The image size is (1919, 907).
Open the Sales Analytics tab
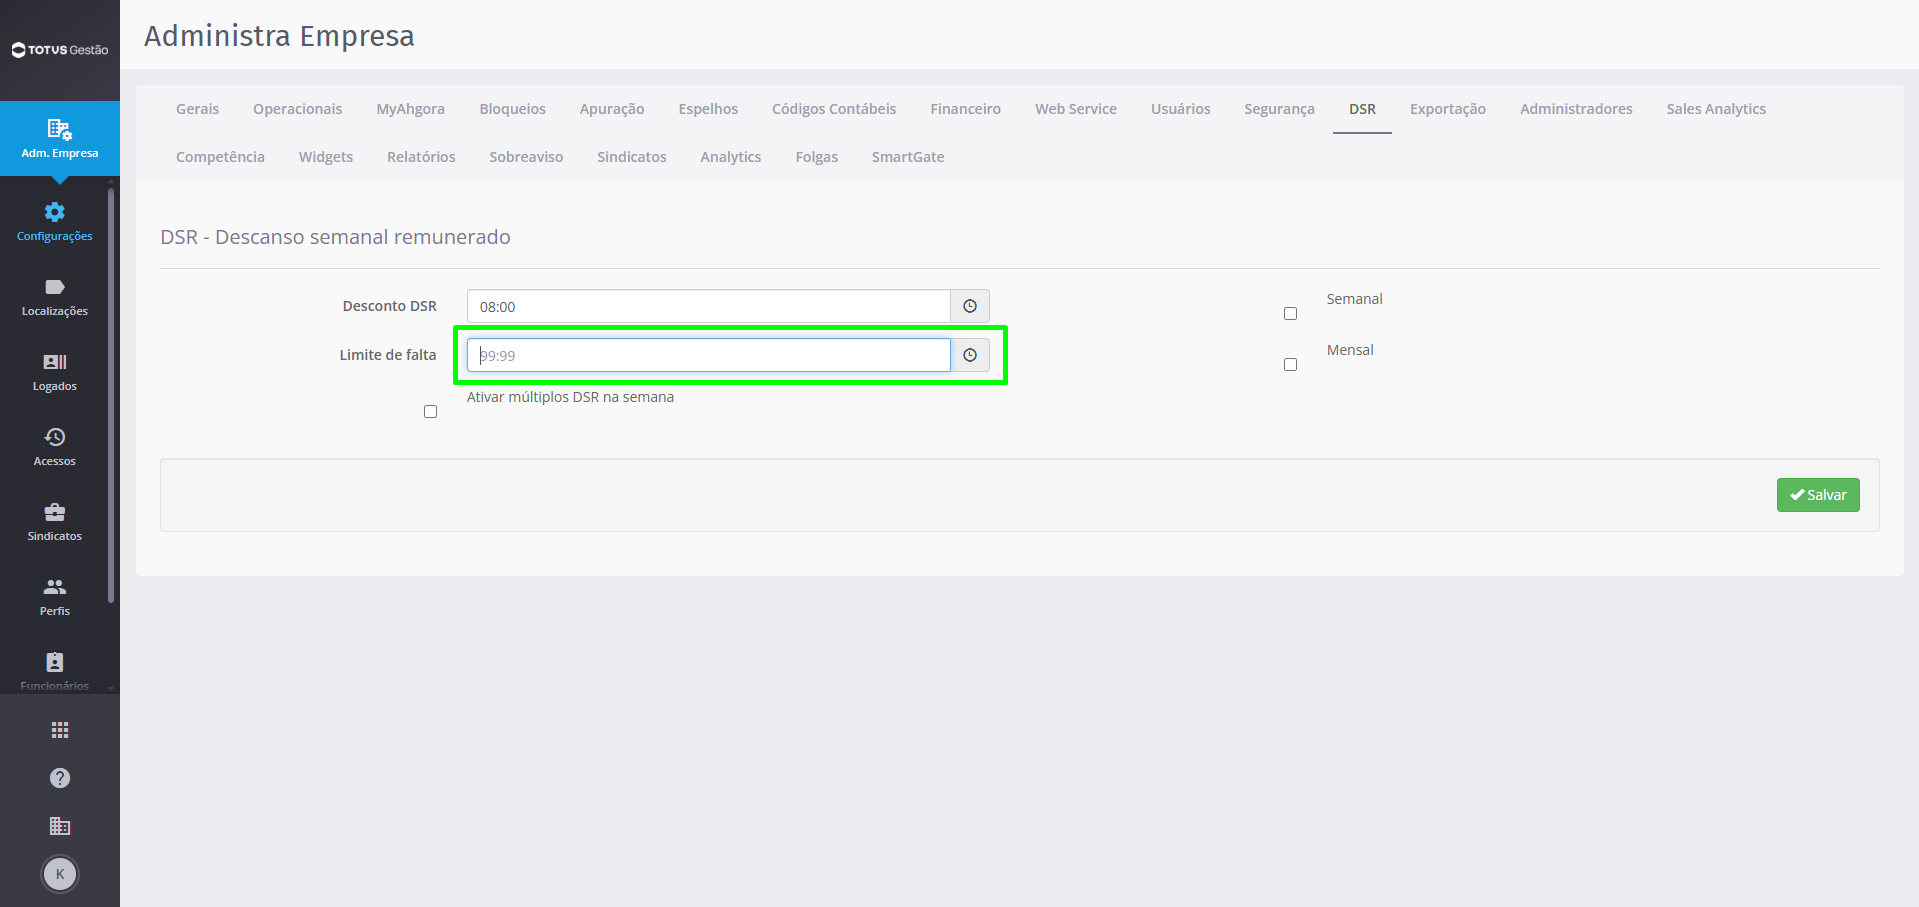[x=1716, y=109]
